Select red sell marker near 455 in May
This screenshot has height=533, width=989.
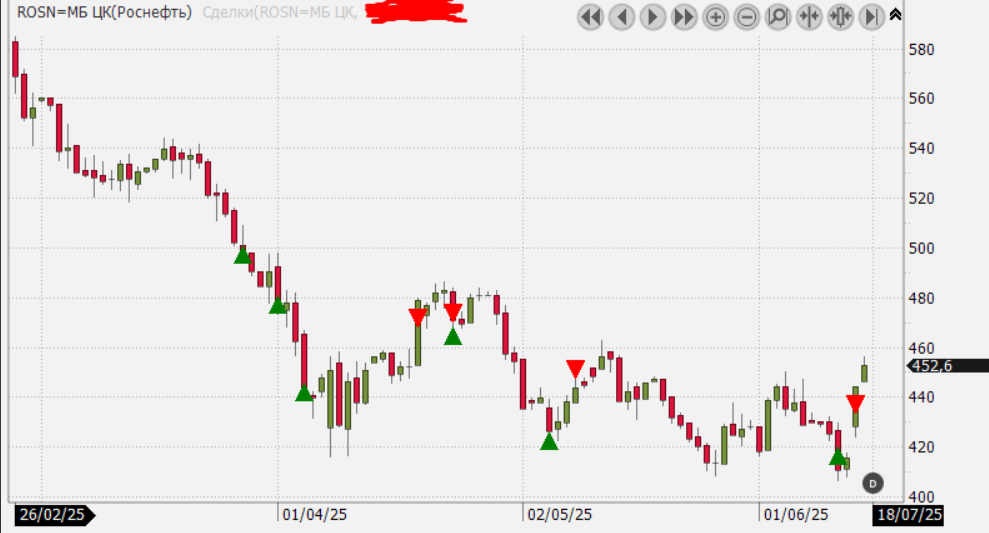[x=575, y=369]
